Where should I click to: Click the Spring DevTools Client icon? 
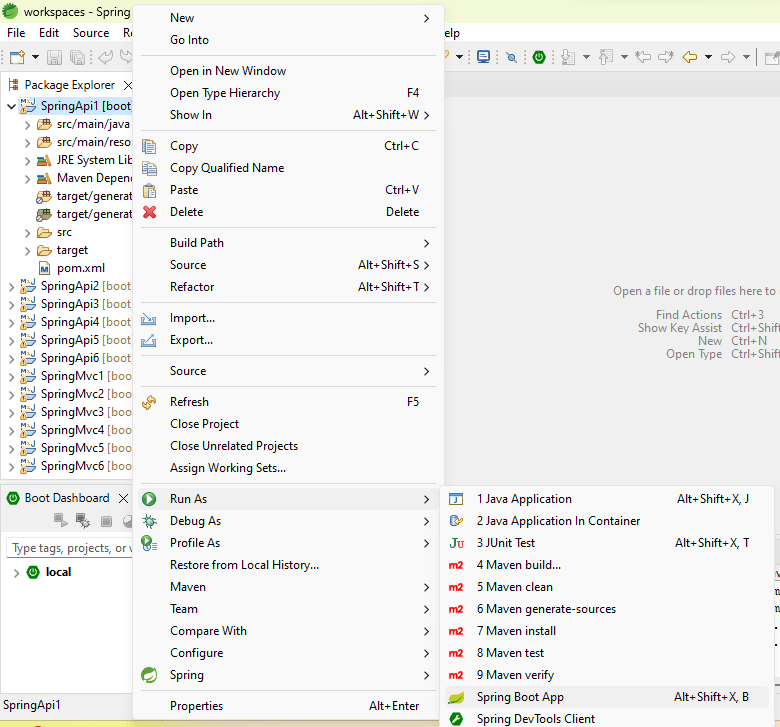[x=456, y=719]
